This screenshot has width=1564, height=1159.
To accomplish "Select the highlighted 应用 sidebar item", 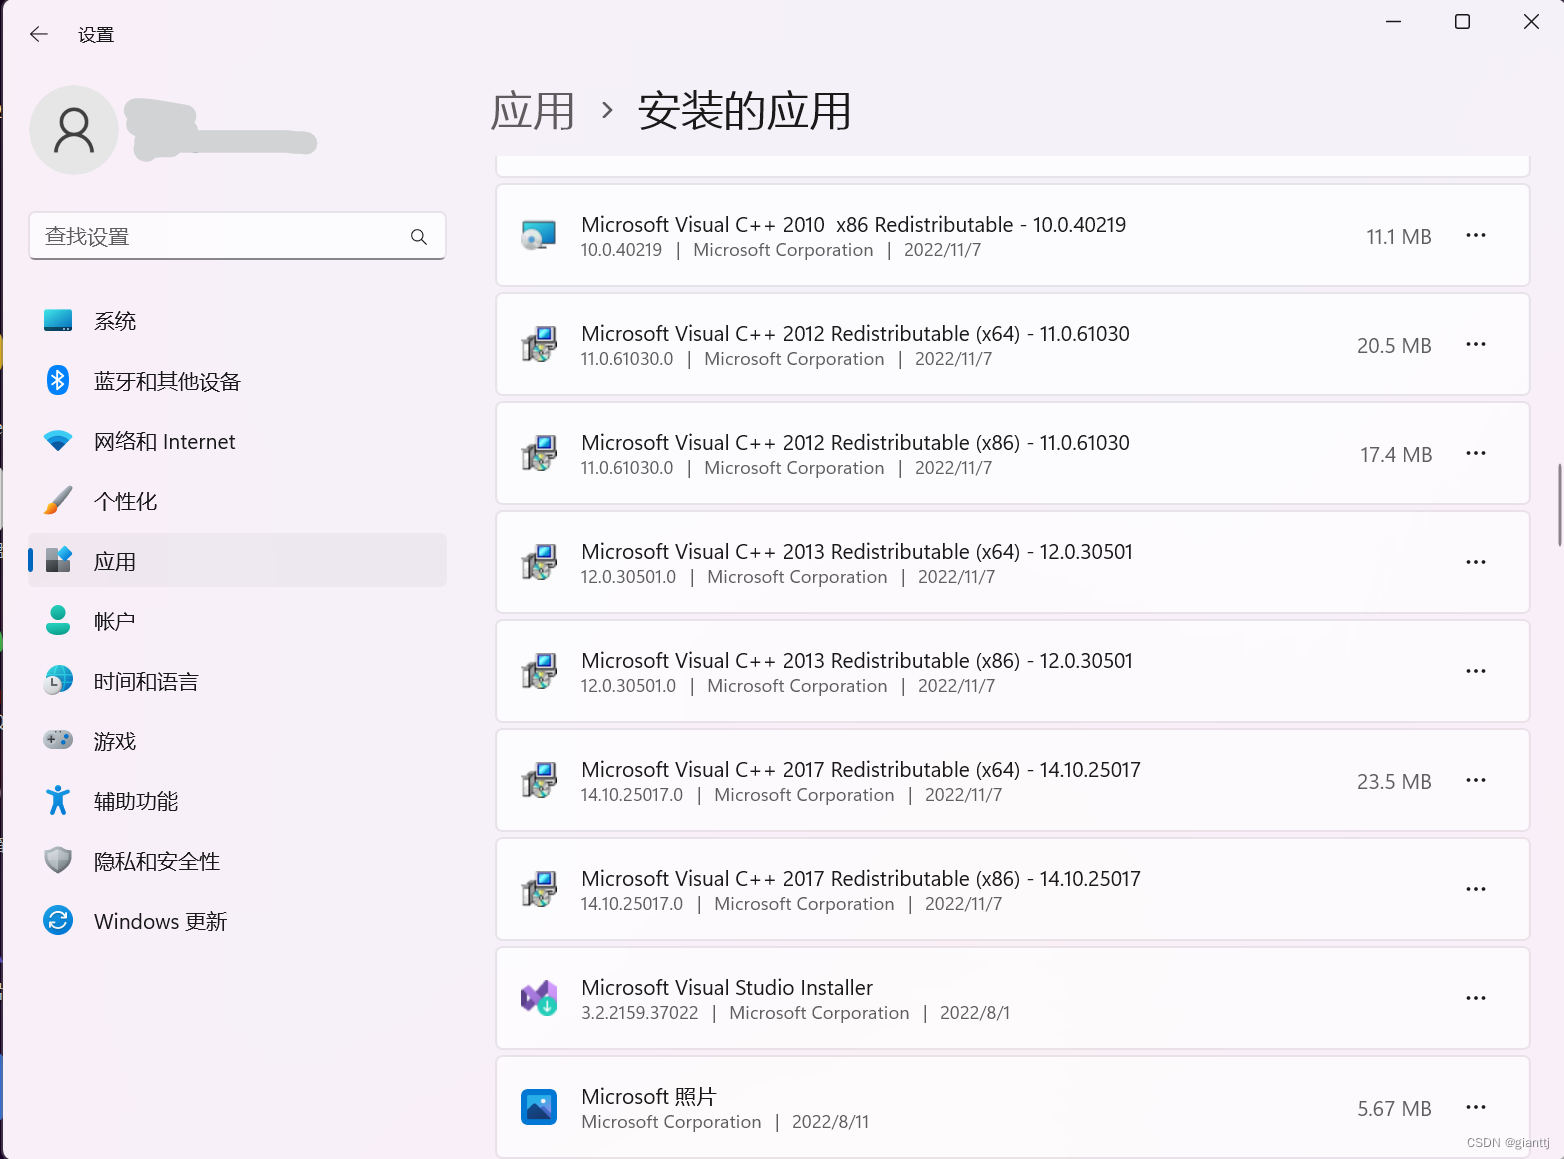I will pyautogui.click(x=115, y=560).
